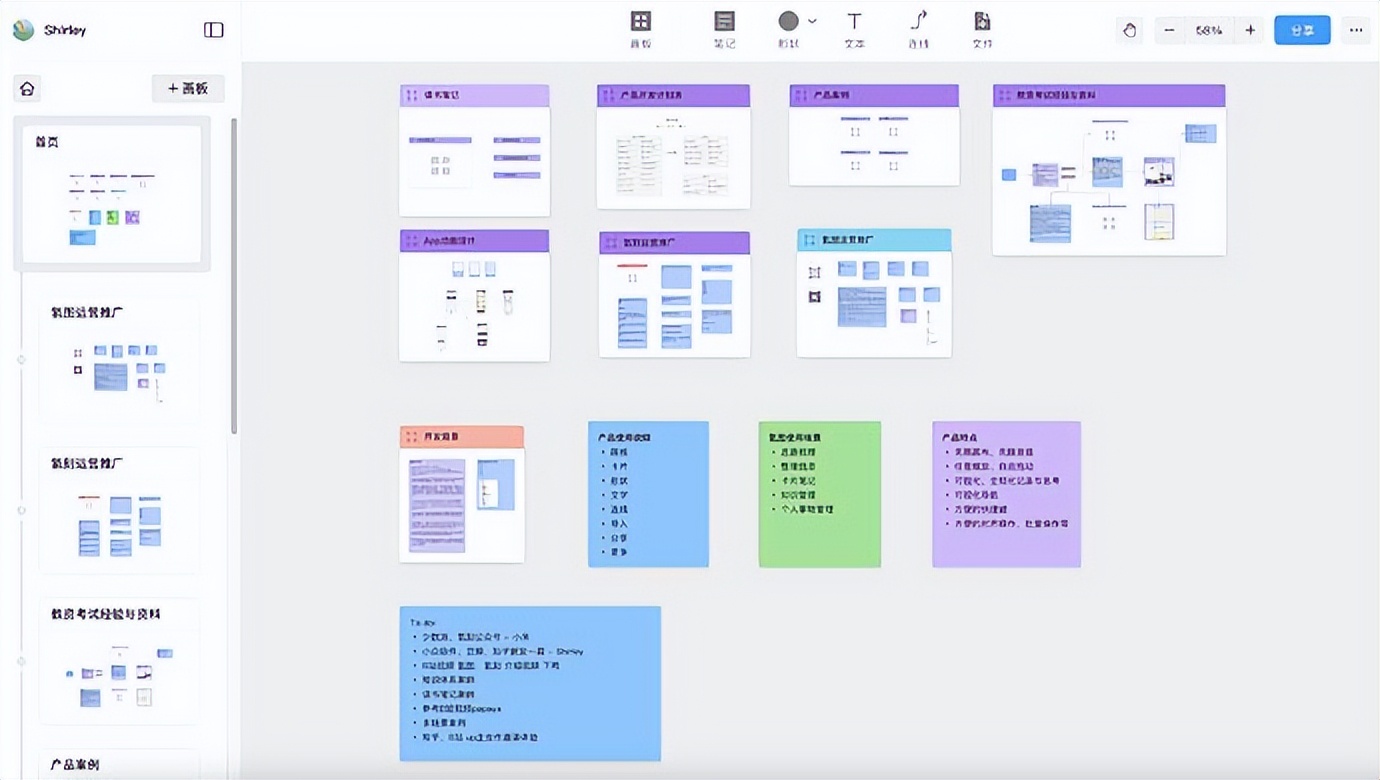
Task: Click the grid icon on the orange-header frame
Action: pyautogui.click(x=411, y=437)
